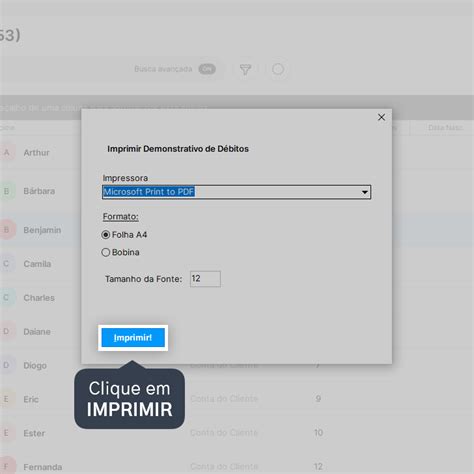Viewport: 474px width, 474px height.
Task: Select Arthur in the client list
Action: coord(36,153)
